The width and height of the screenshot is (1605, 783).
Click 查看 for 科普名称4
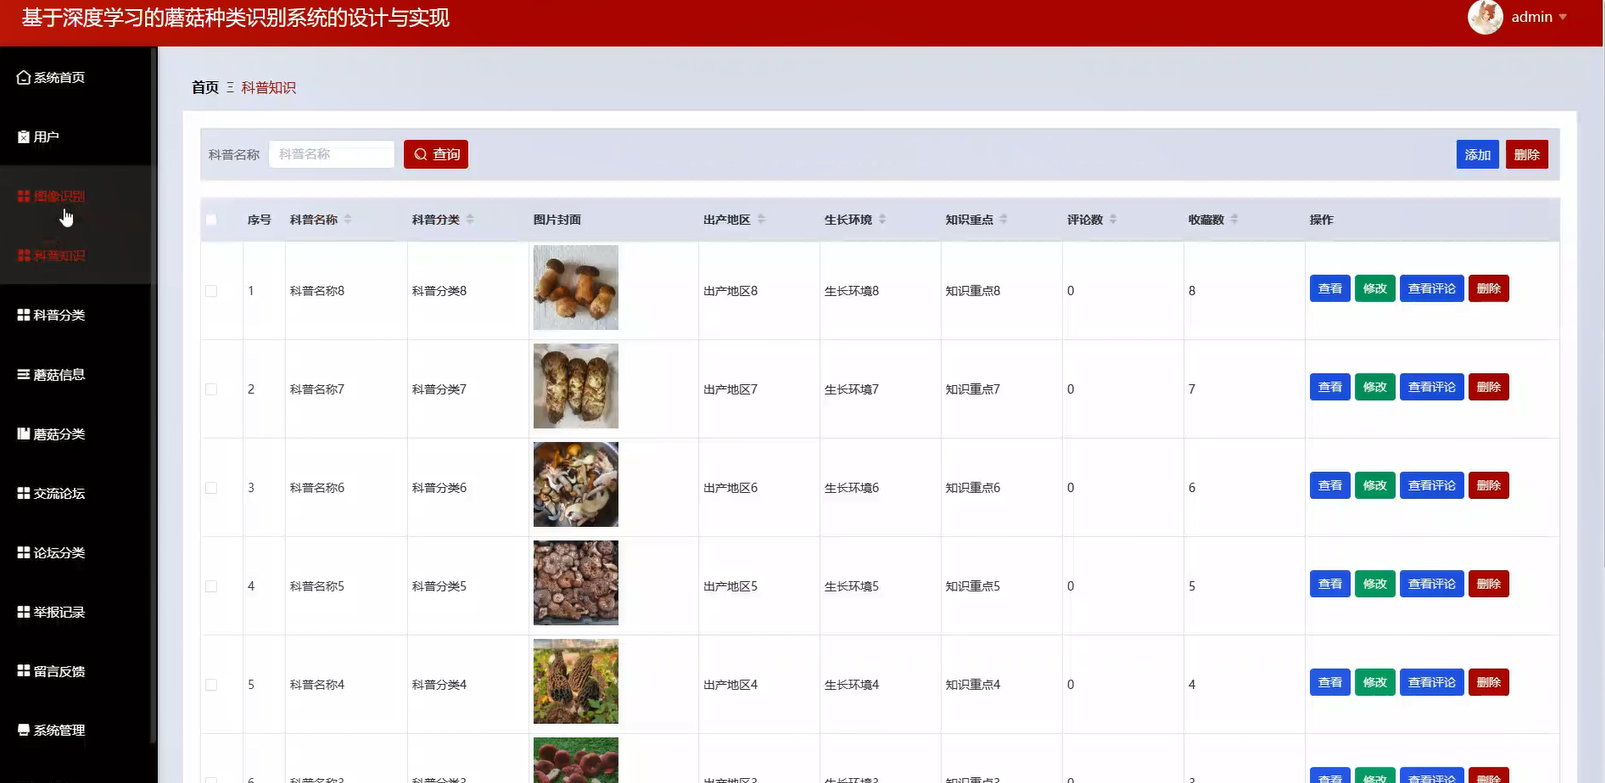click(x=1330, y=683)
